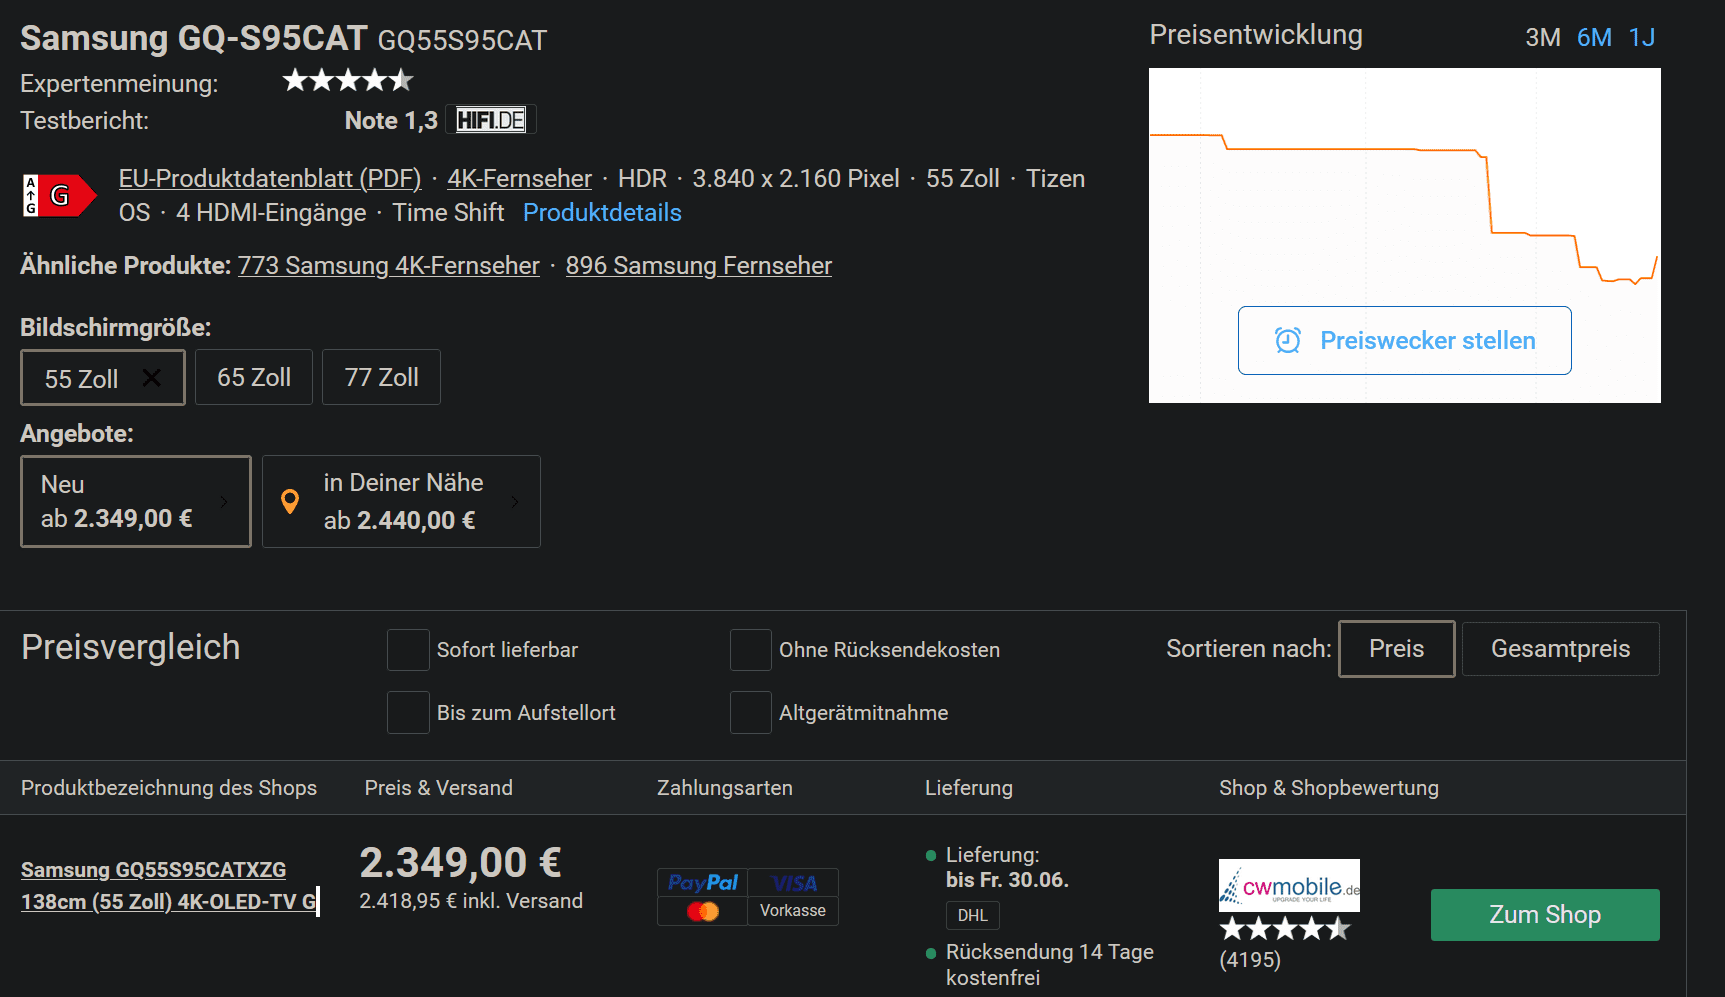Click the Shop & Shopbewertung column header
The image size is (1725, 997).
pyautogui.click(x=1328, y=788)
